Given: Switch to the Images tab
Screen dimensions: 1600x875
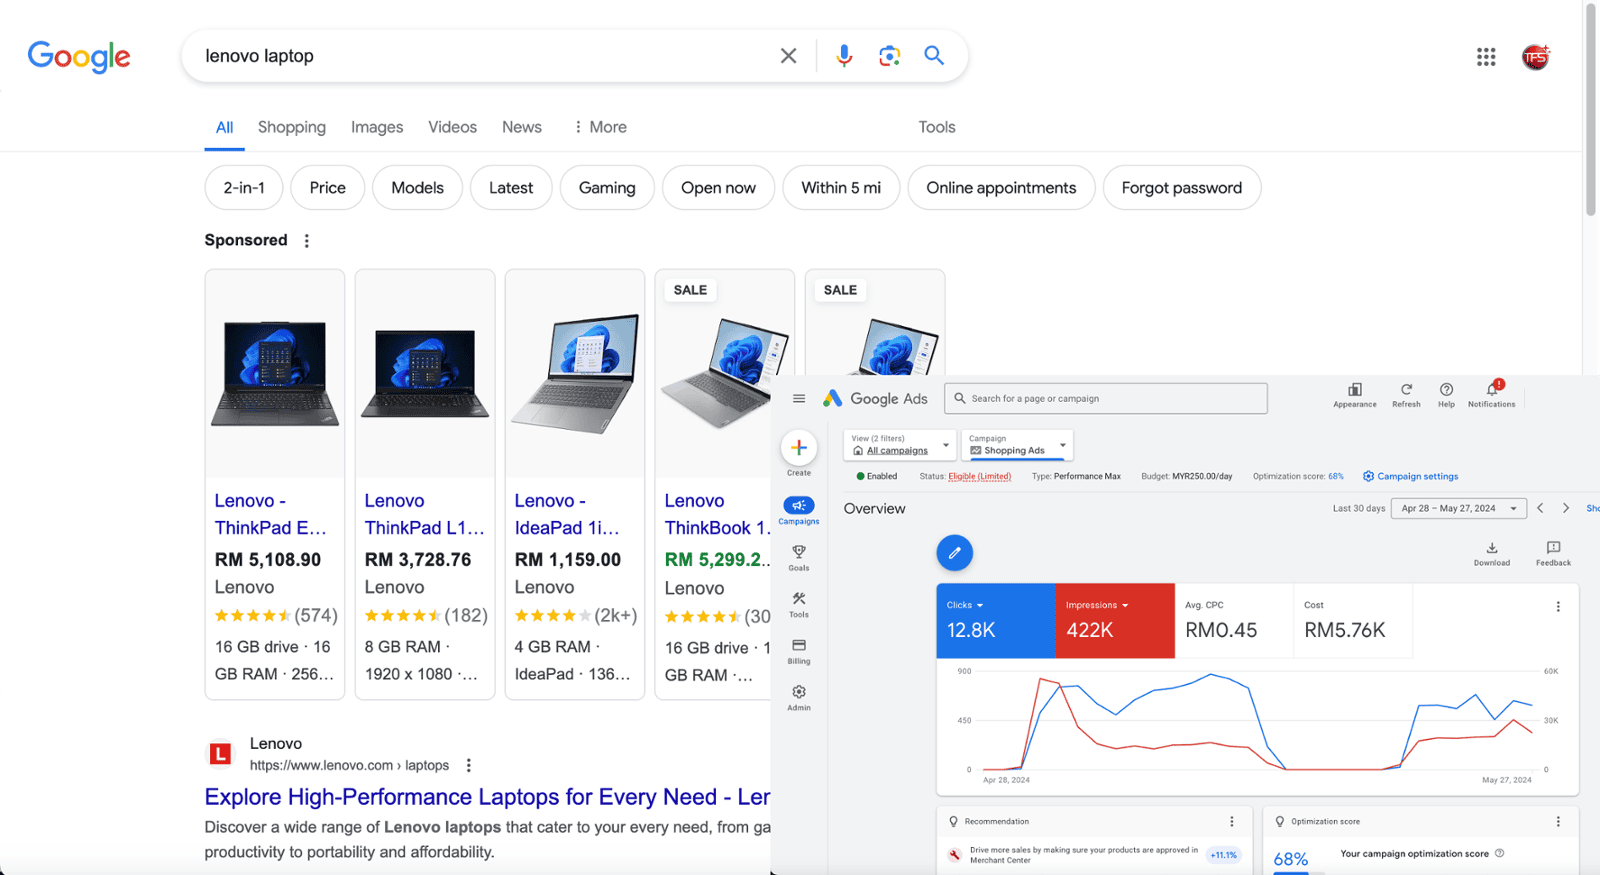Looking at the screenshot, I should 377,127.
